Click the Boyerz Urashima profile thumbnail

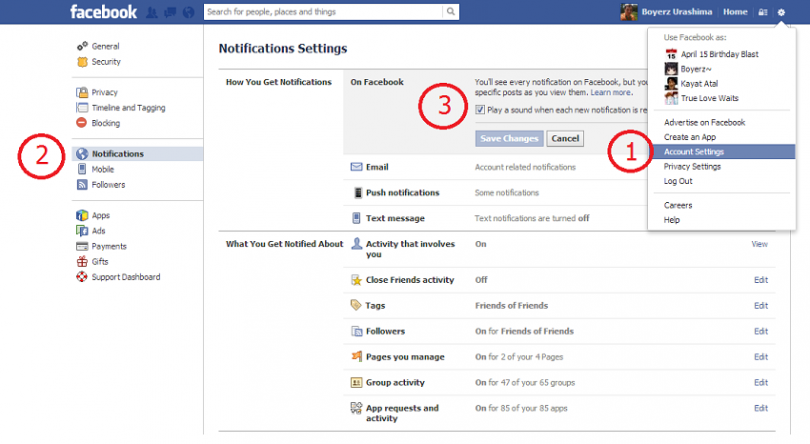pos(629,12)
